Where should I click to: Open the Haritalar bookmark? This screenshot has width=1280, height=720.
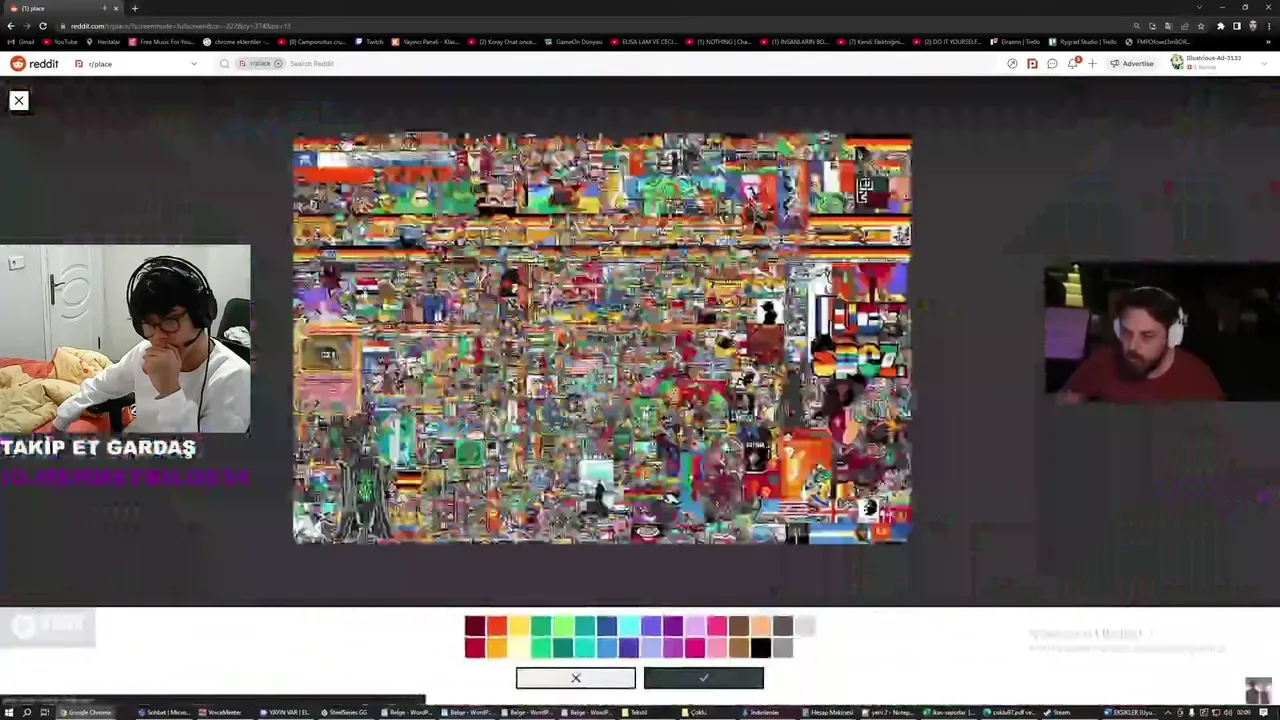104,42
